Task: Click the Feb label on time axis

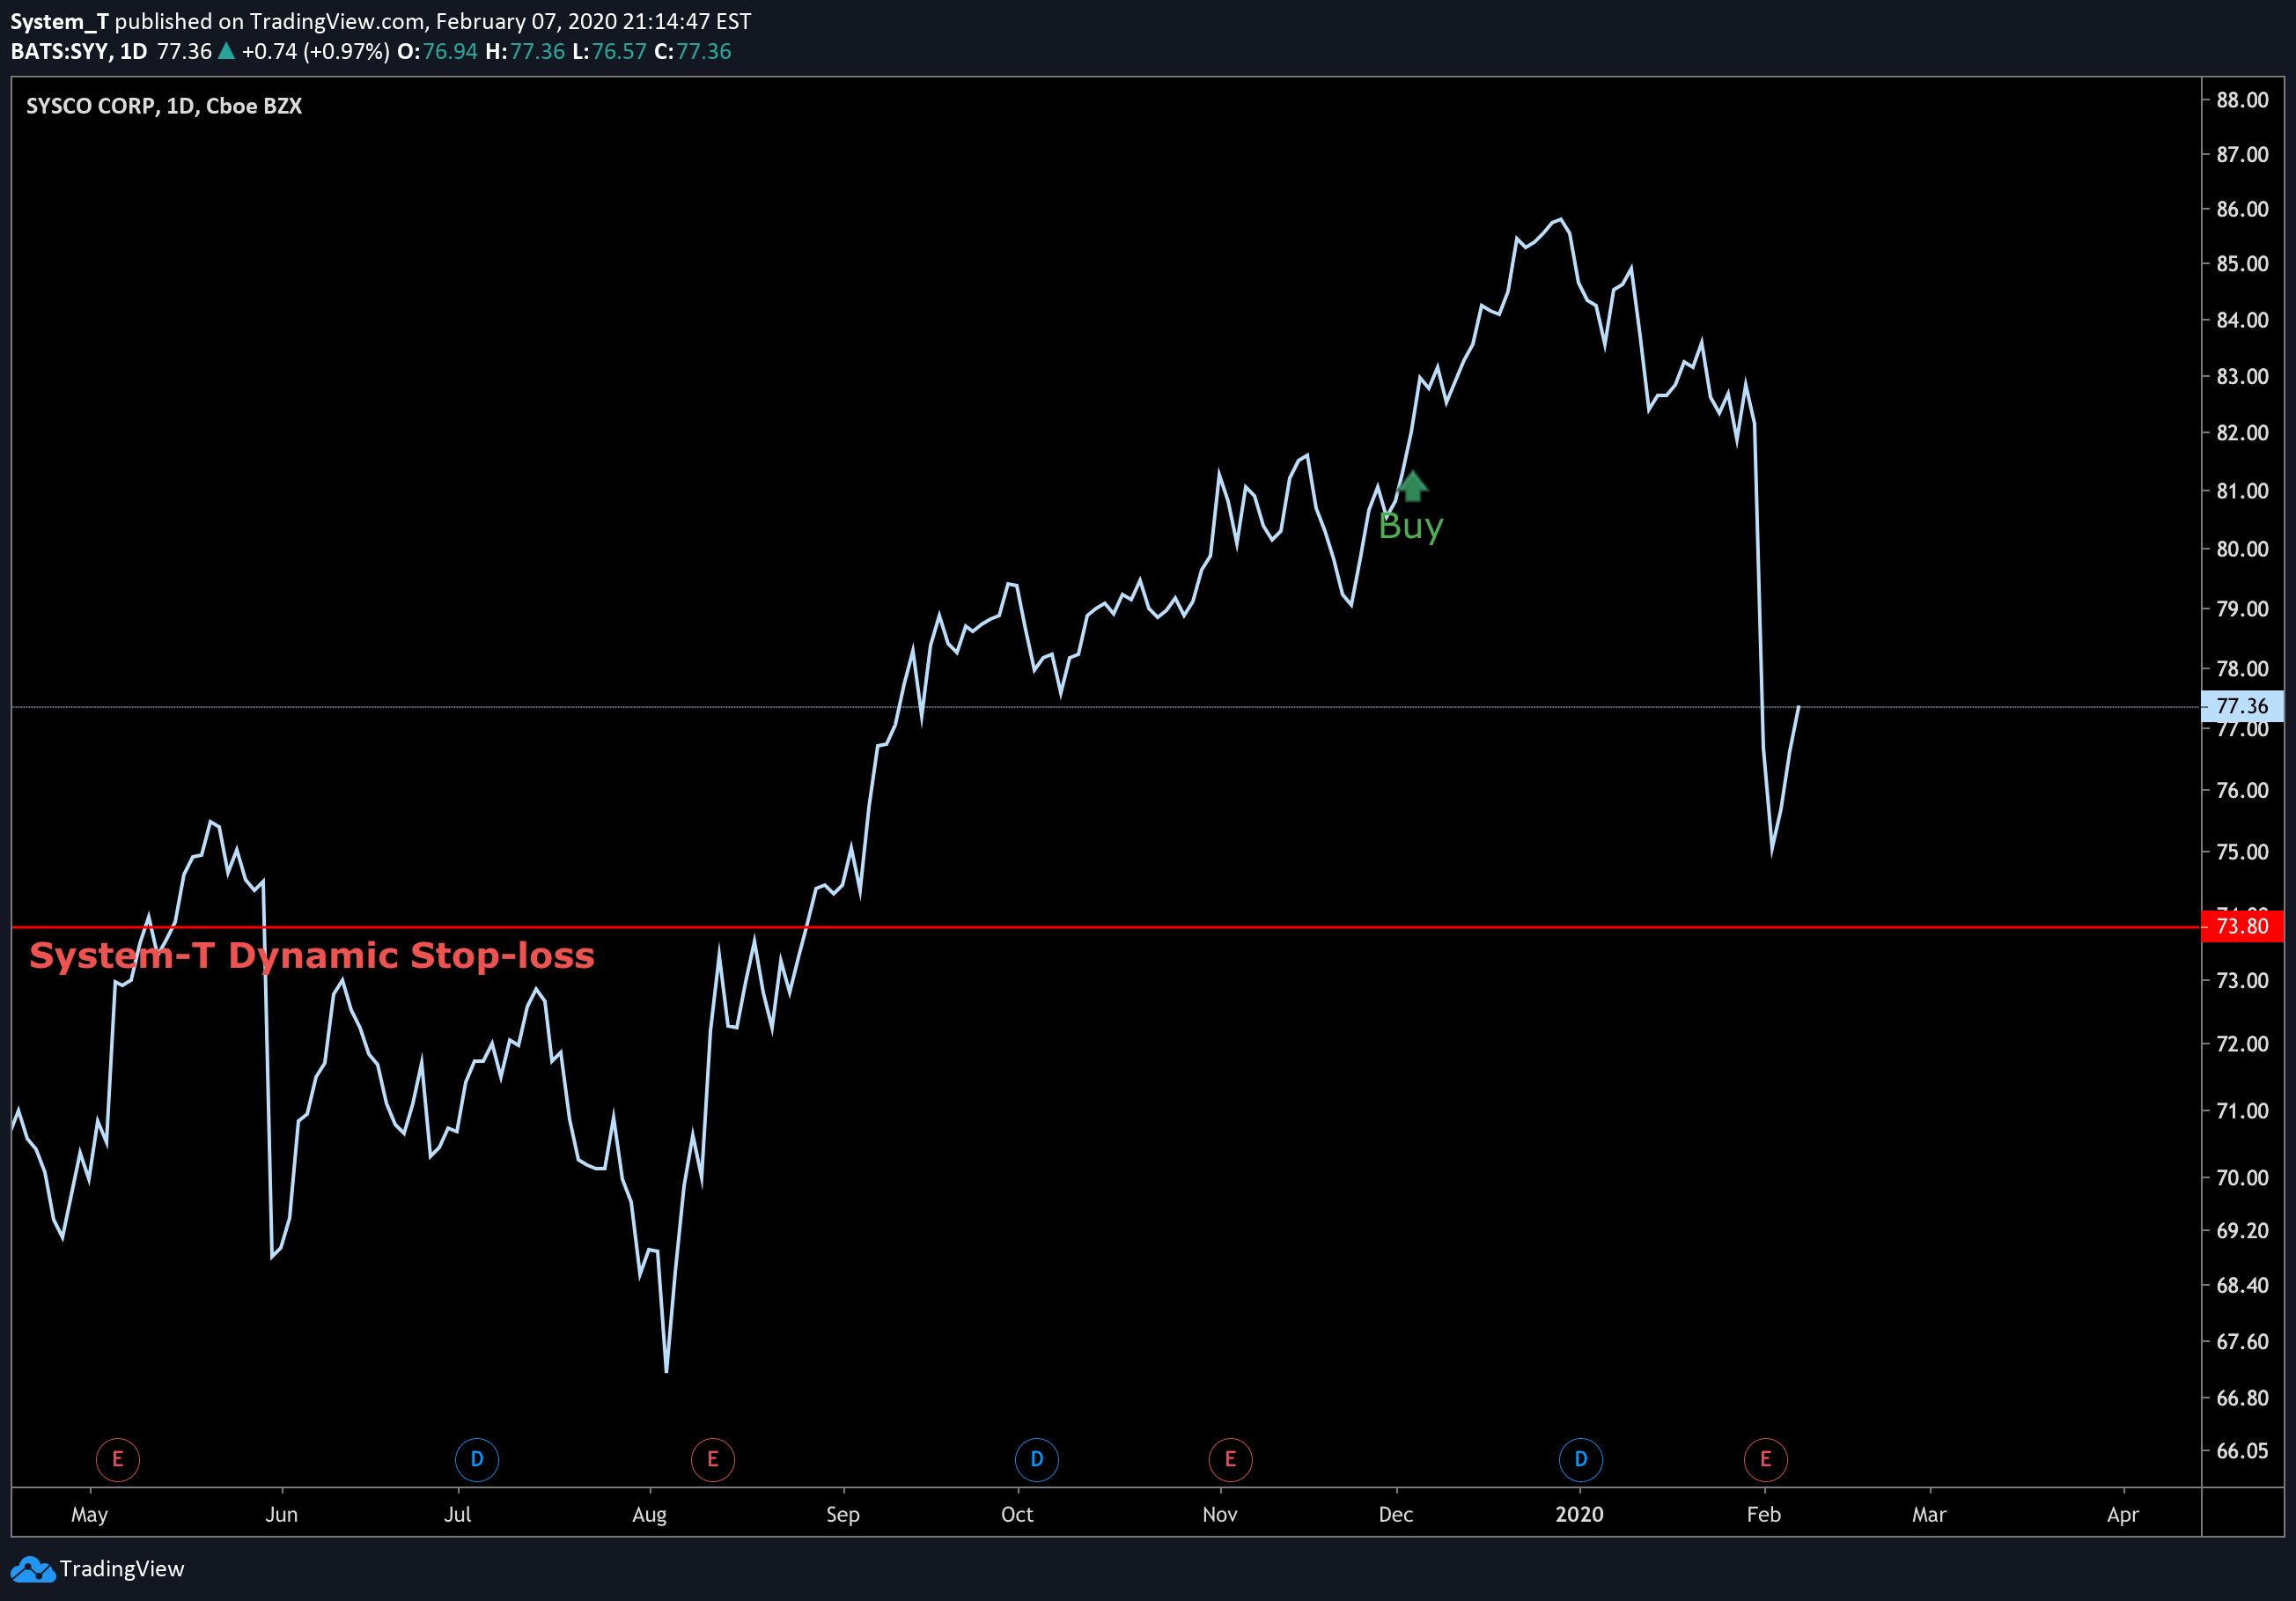Action: tap(1764, 1514)
